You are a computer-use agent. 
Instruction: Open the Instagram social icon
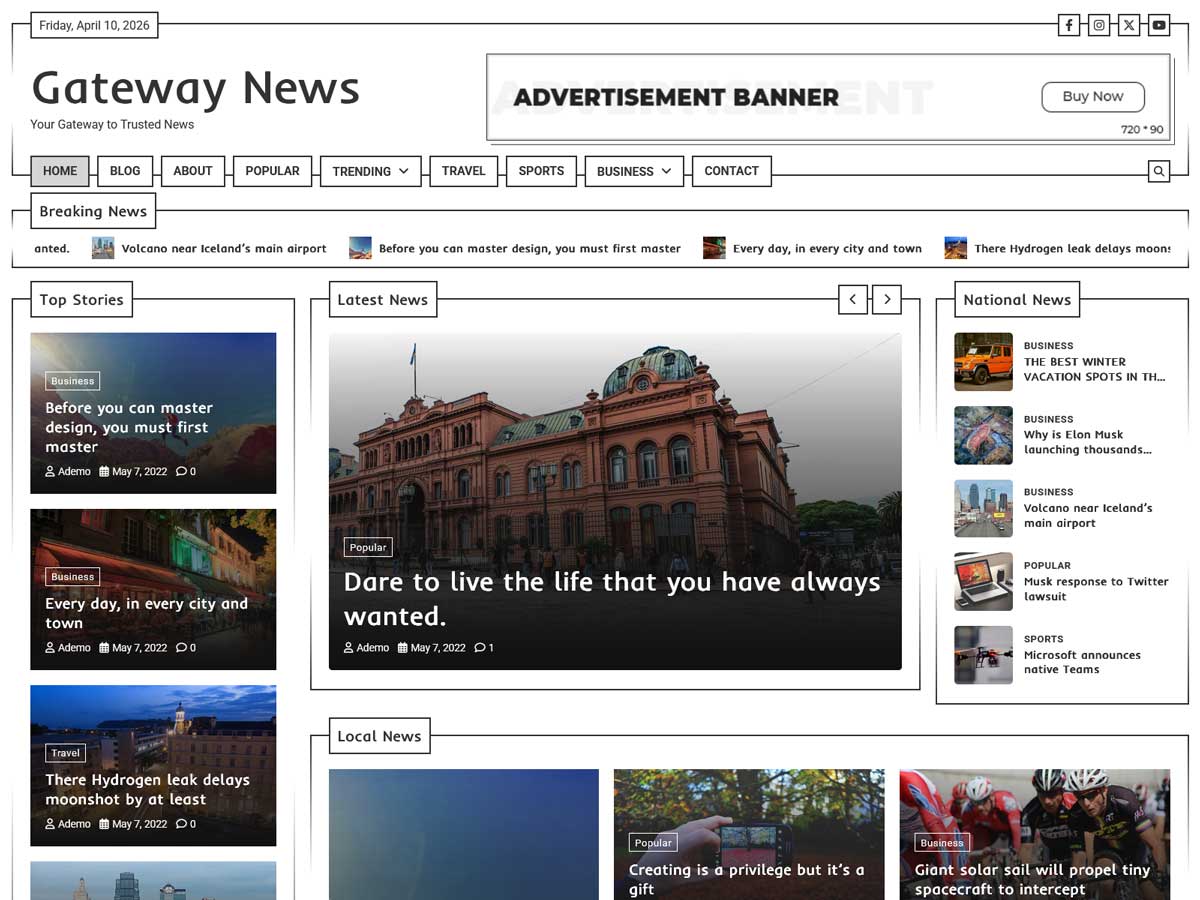(x=1099, y=25)
